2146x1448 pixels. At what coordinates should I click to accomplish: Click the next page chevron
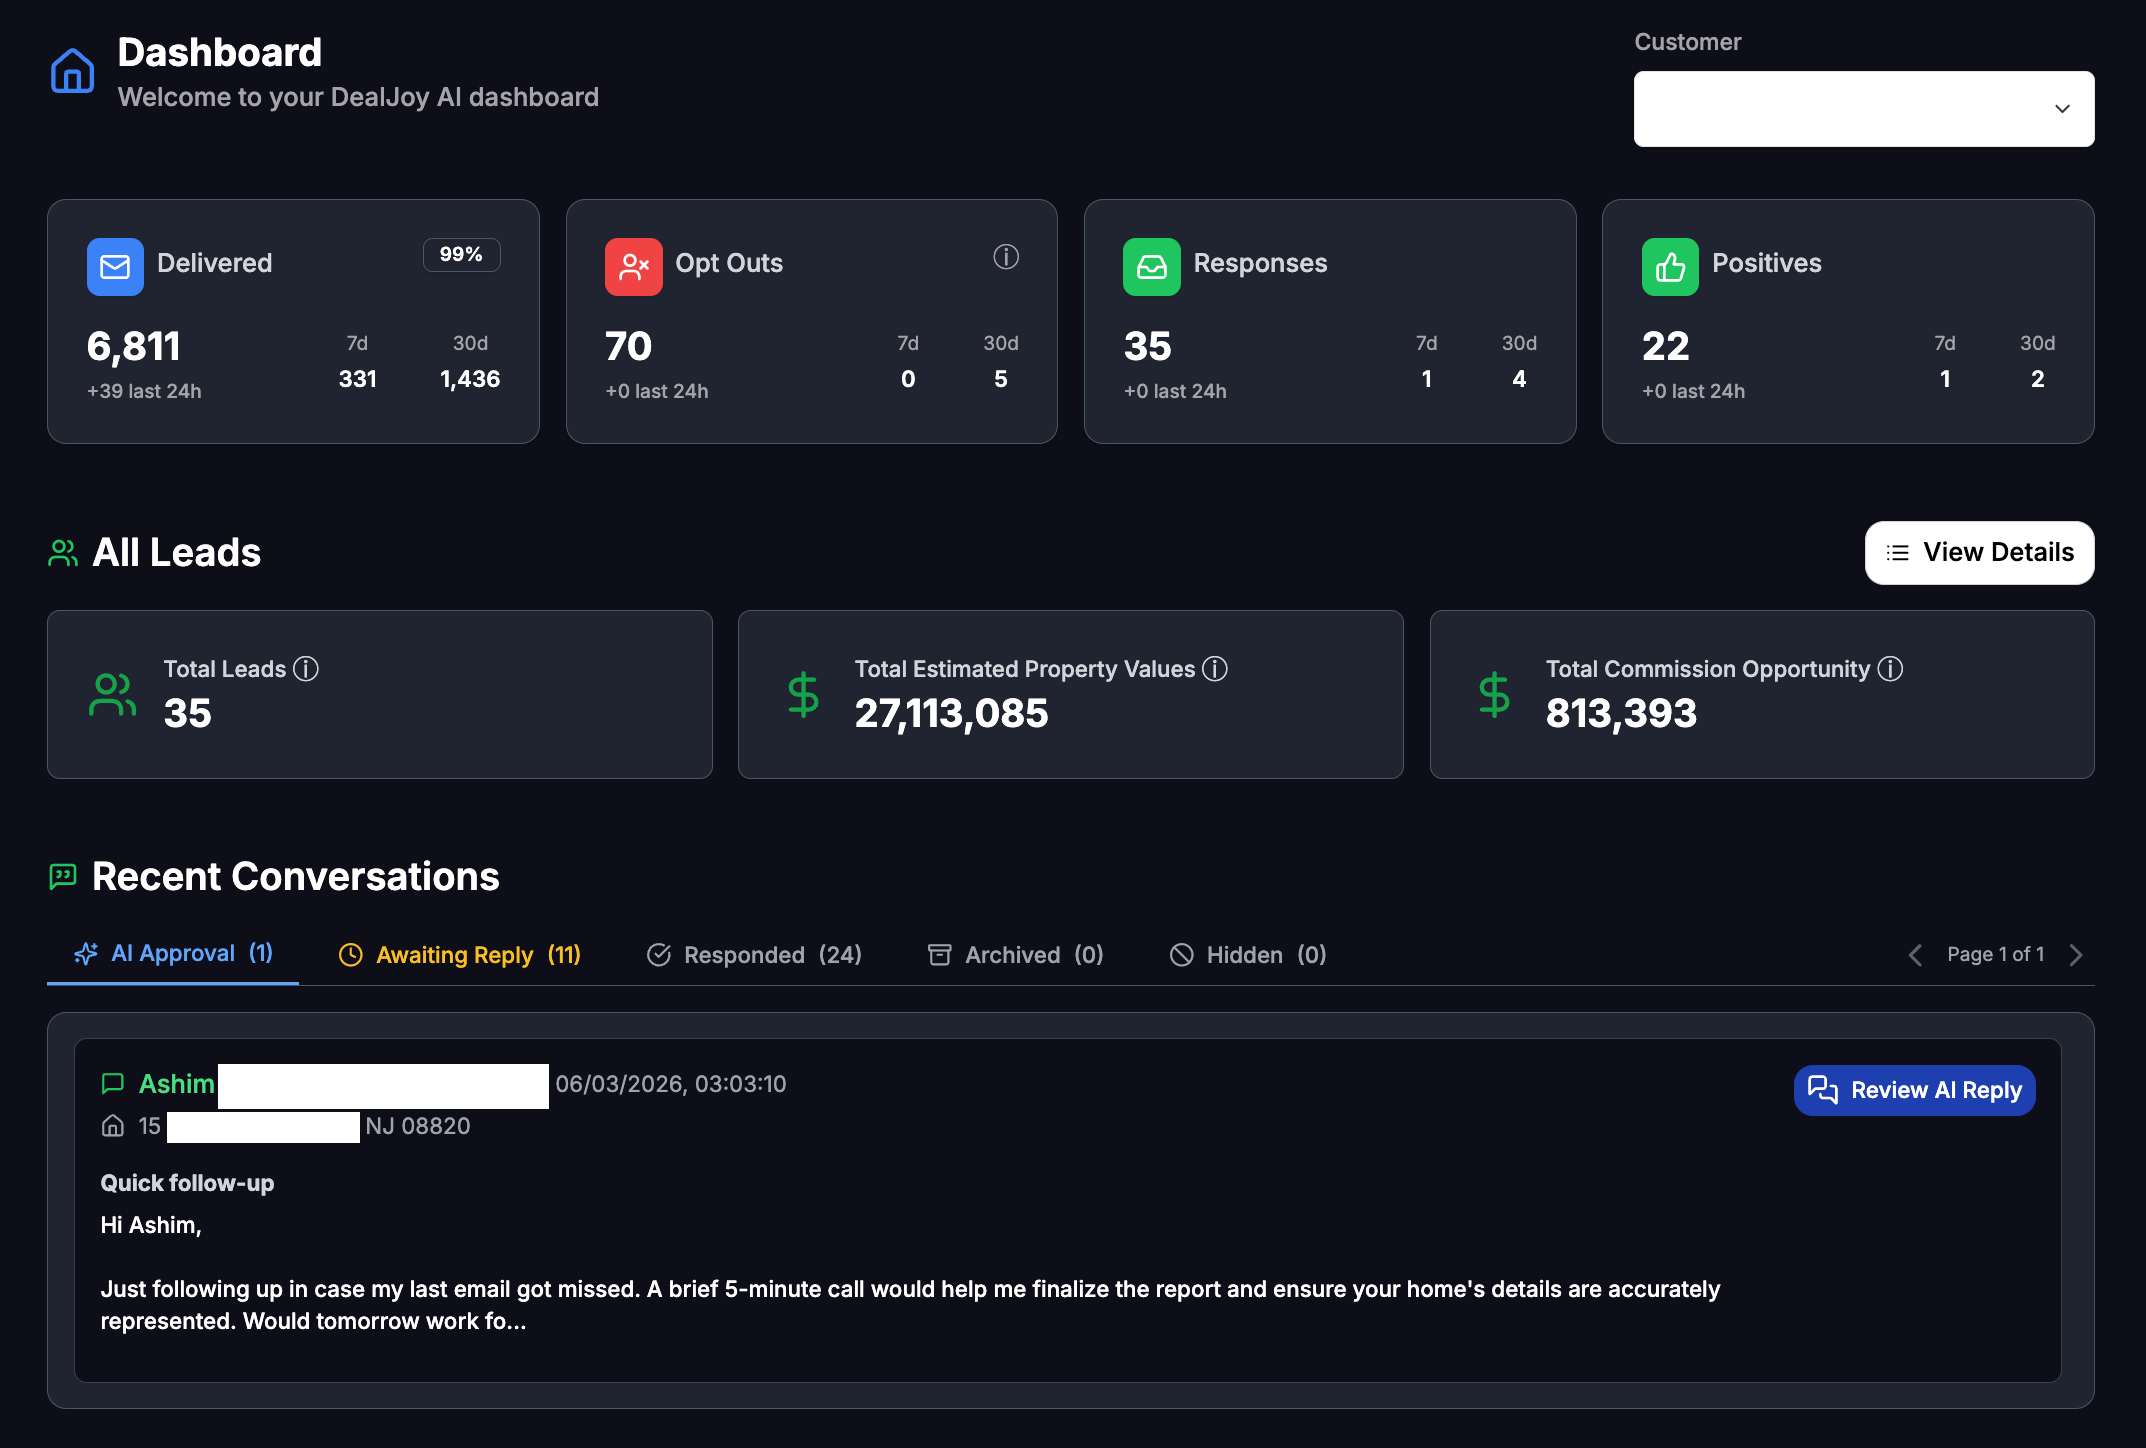[2076, 954]
